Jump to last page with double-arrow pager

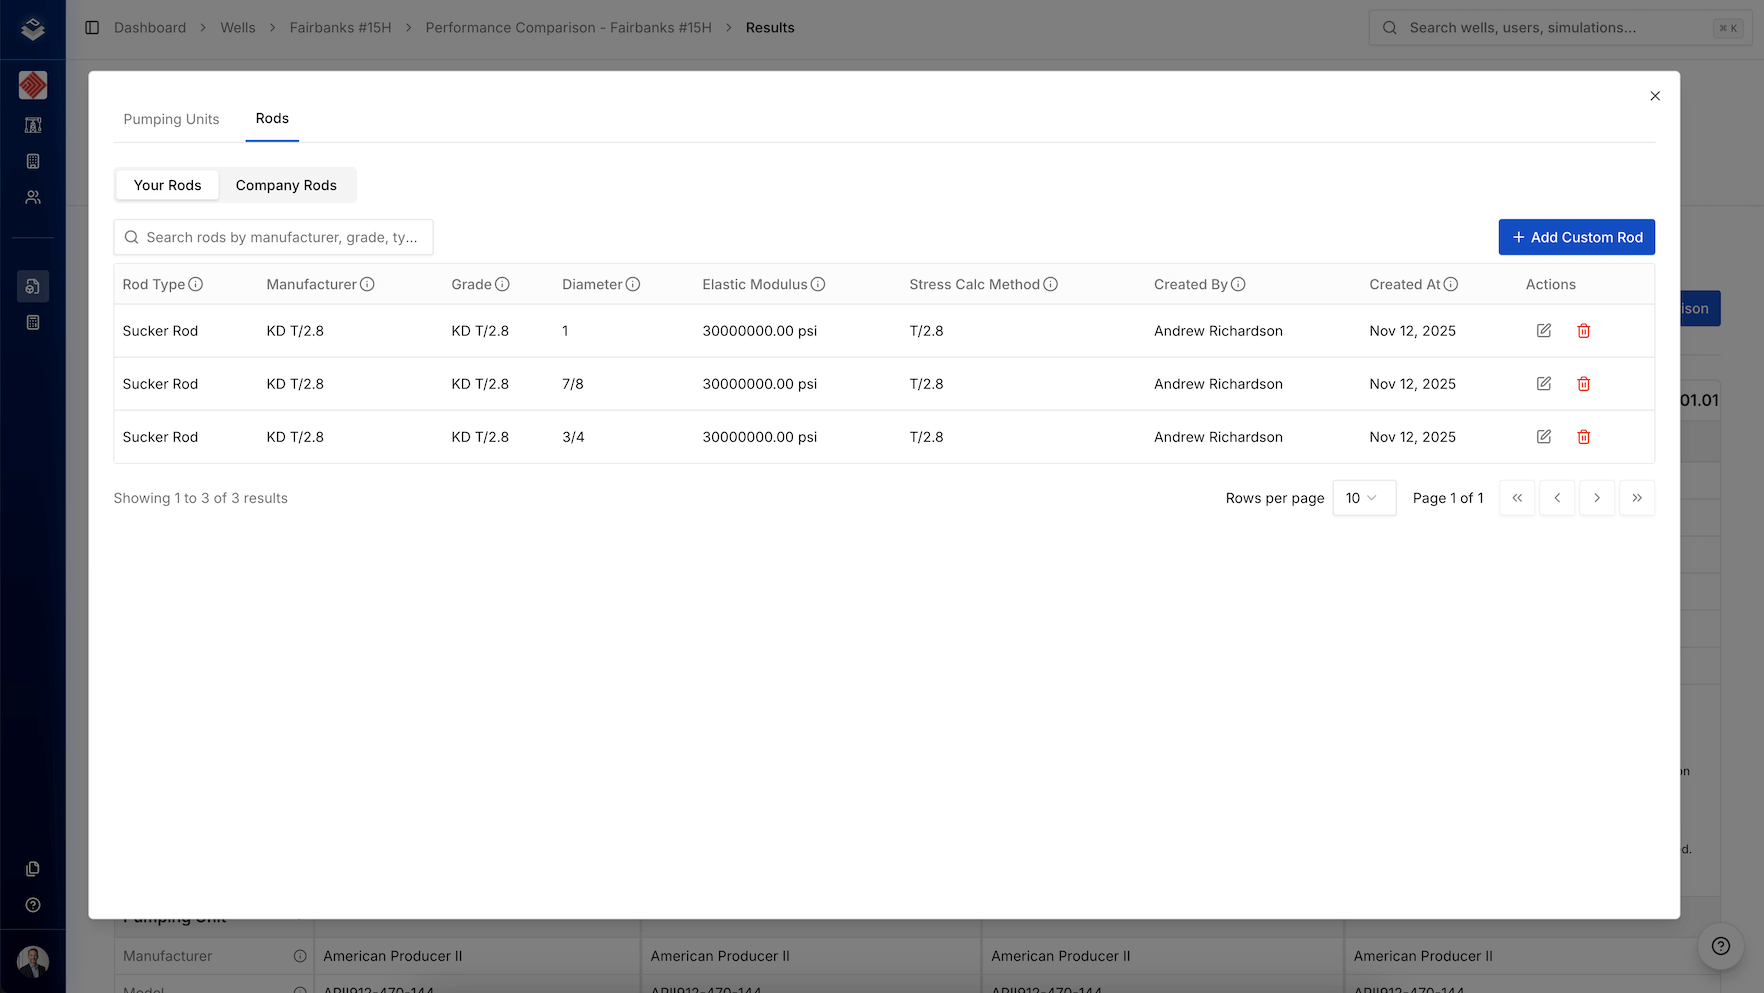click(x=1637, y=497)
